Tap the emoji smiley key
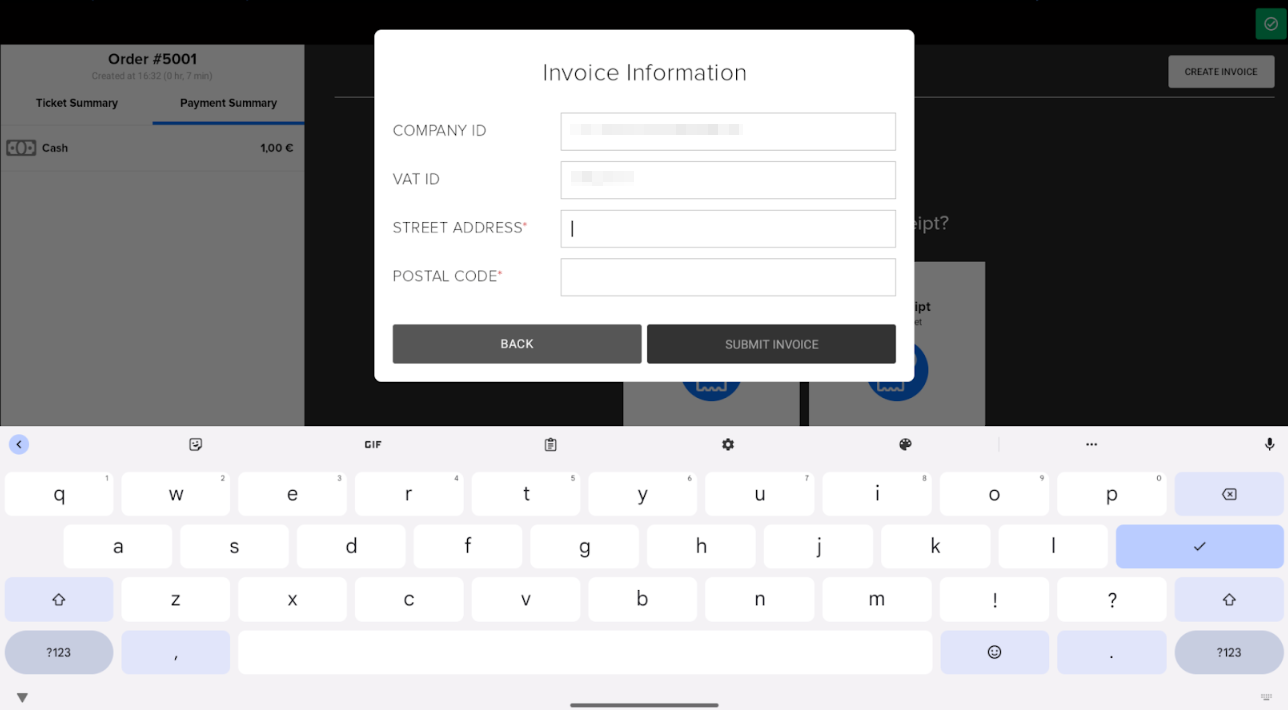 (994, 652)
